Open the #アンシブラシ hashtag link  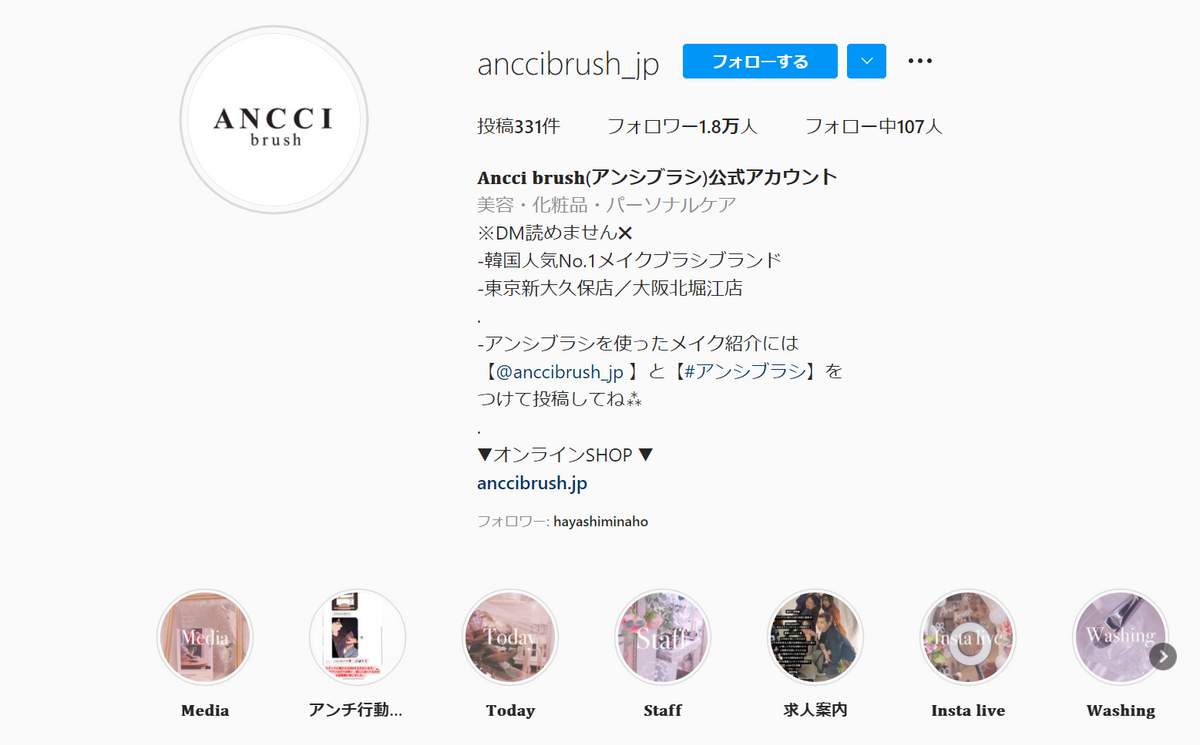pyautogui.click(x=741, y=372)
